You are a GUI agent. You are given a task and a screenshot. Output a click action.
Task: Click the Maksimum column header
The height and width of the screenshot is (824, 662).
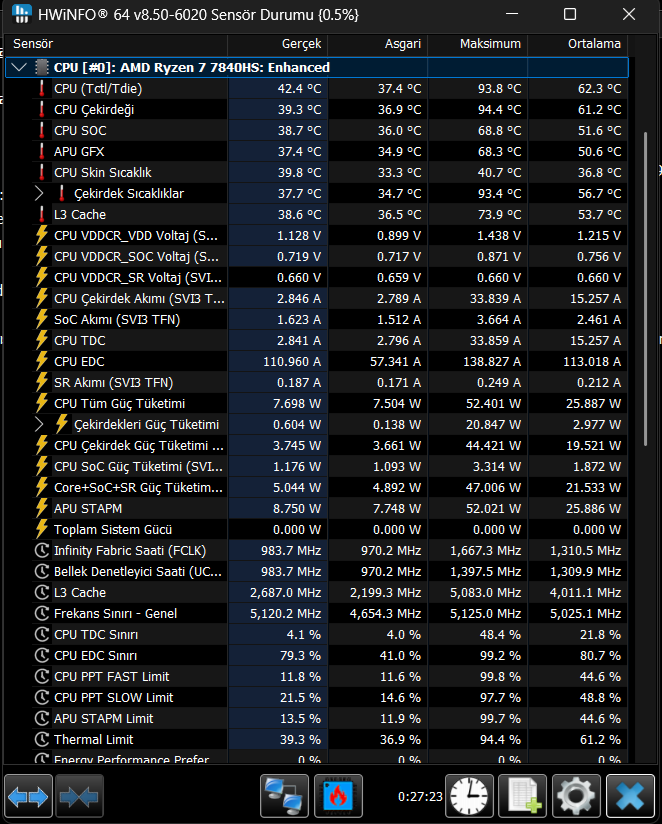click(477, 44)
